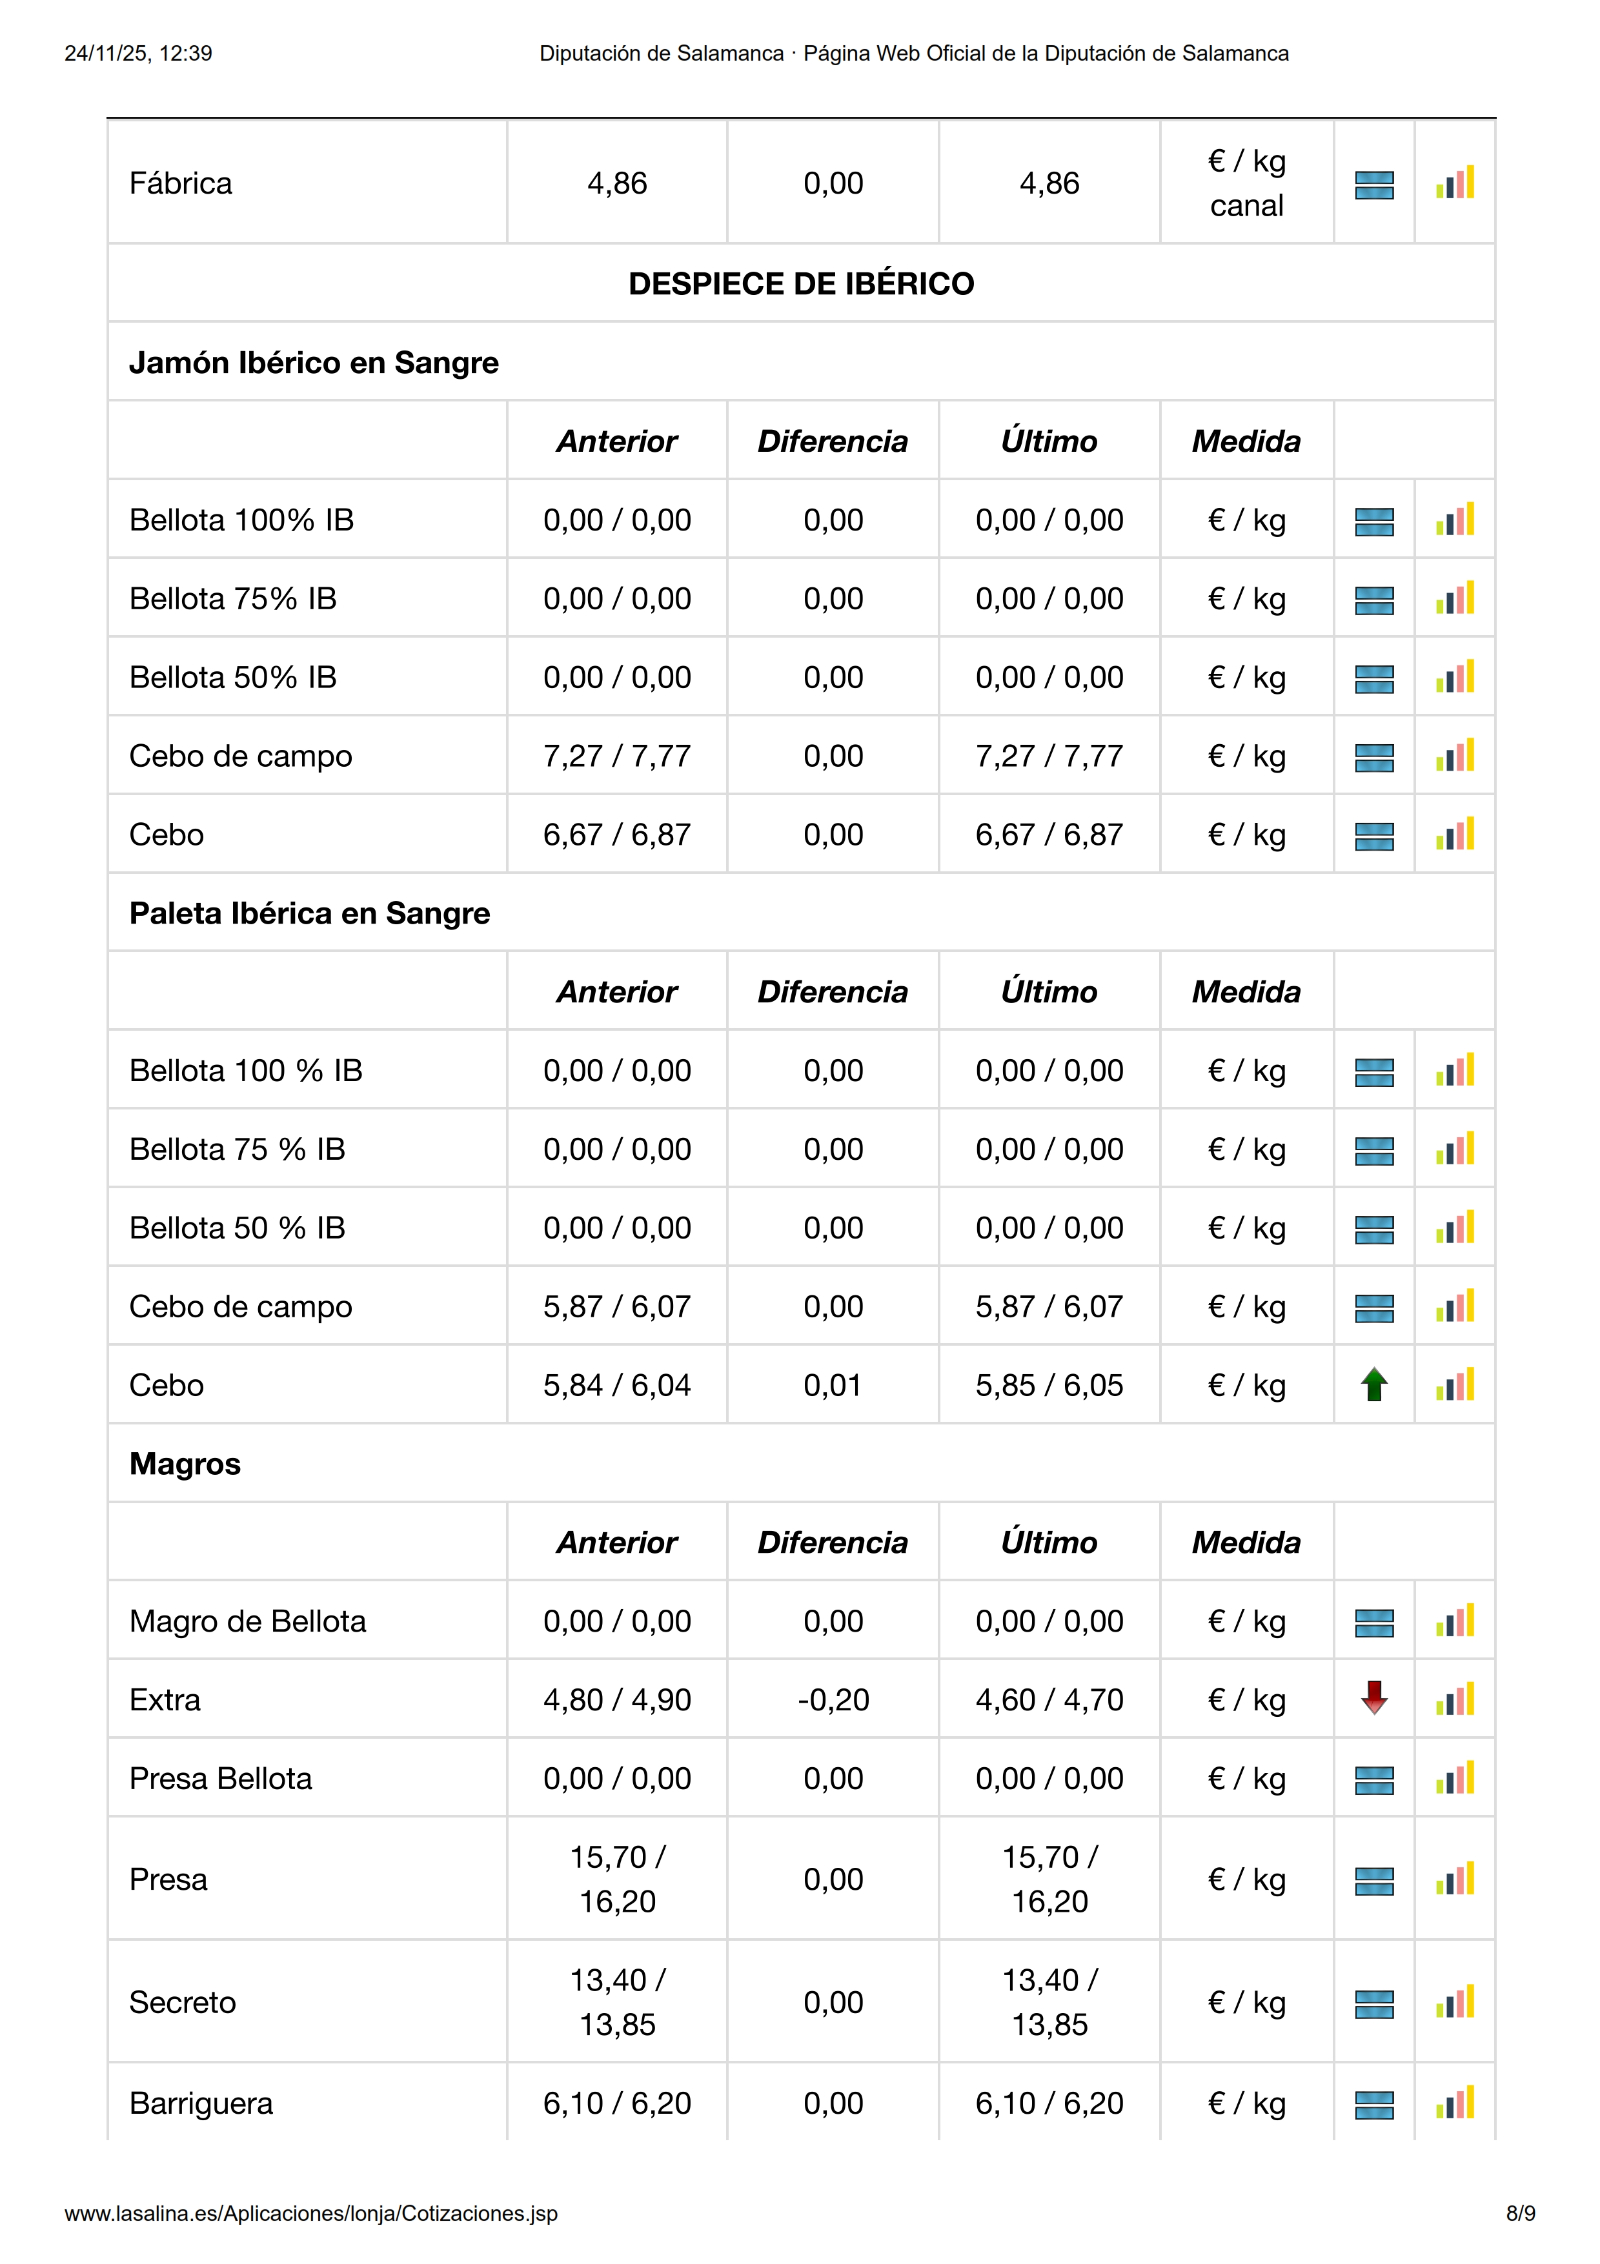Screen dimensions: 1600x2264
Task: Click the Paleta Ibérica en Sangre heading
Action: (x=310, y=913)
